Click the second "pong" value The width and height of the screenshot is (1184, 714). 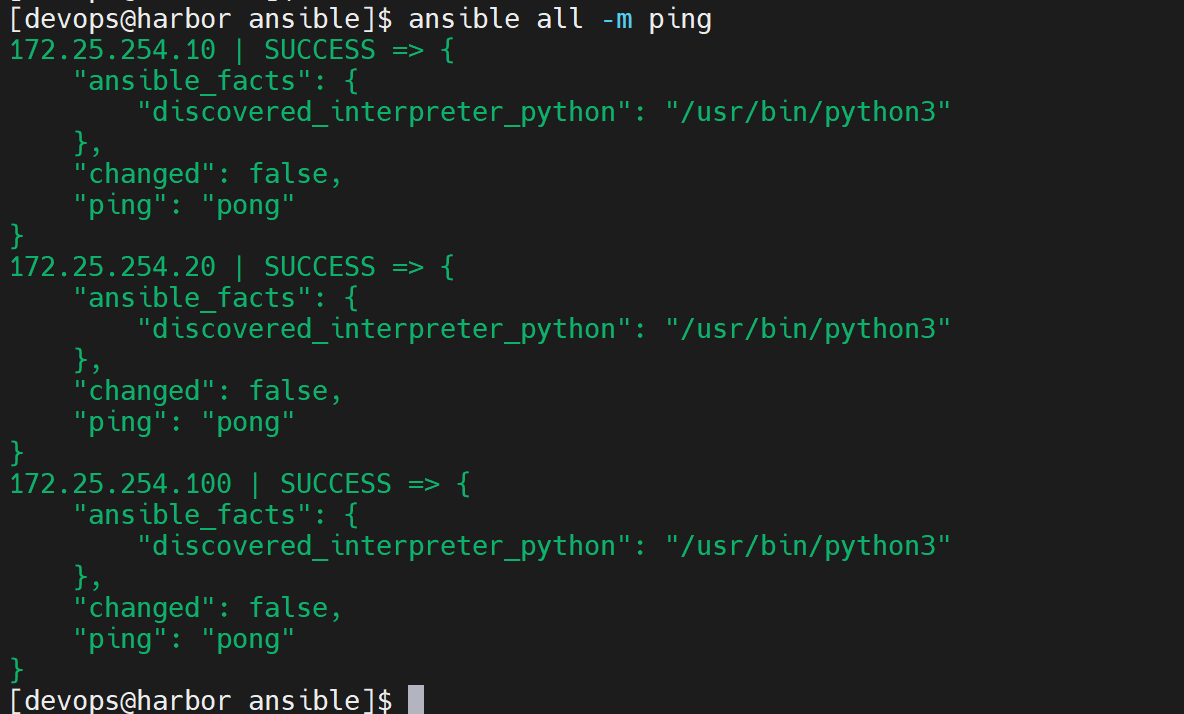coord(248,423)
